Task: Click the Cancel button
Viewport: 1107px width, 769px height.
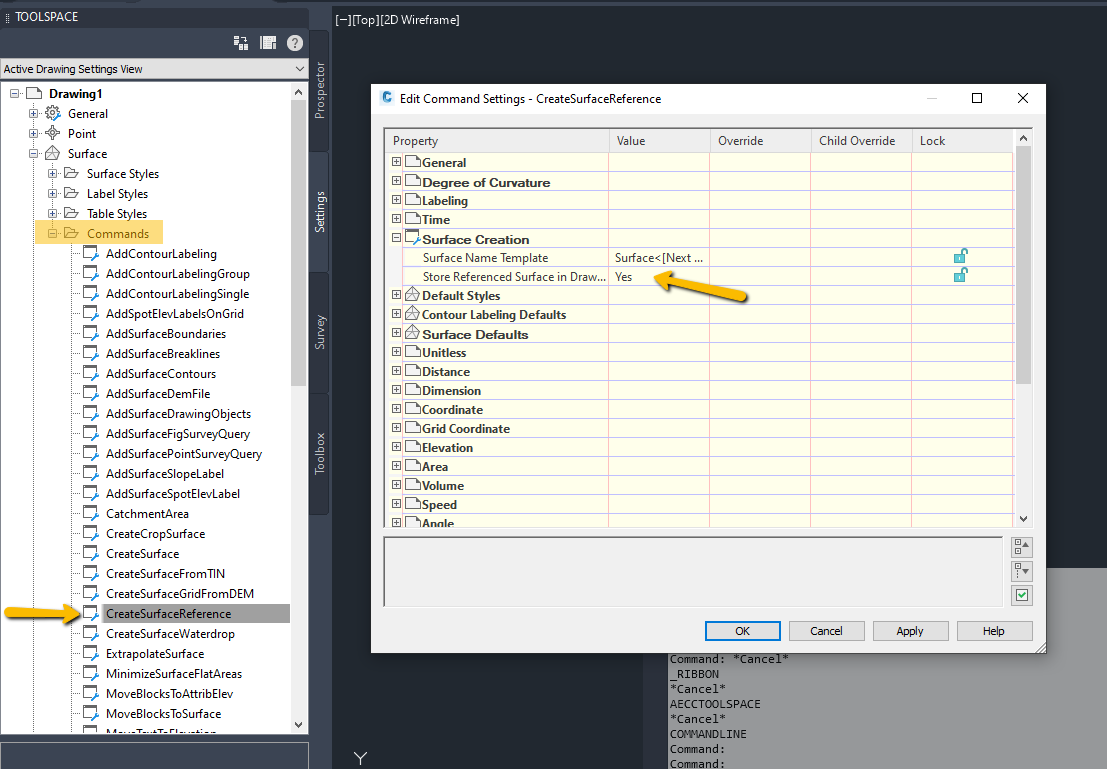Action: coord(826,631)
